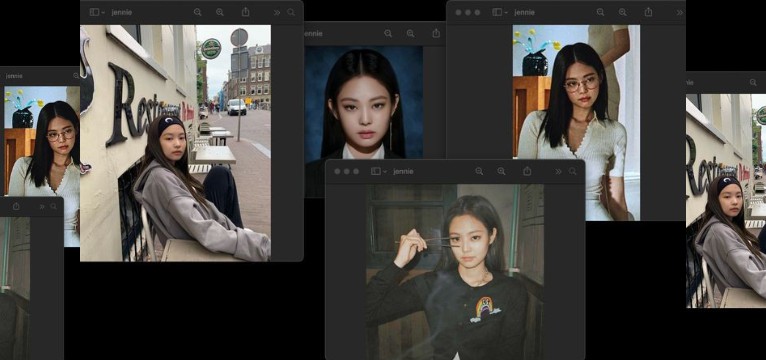This screenshot has height=360, width=766.
Task: Zoom in on the blue-background portrait window
Action: (x=410, y=33)
